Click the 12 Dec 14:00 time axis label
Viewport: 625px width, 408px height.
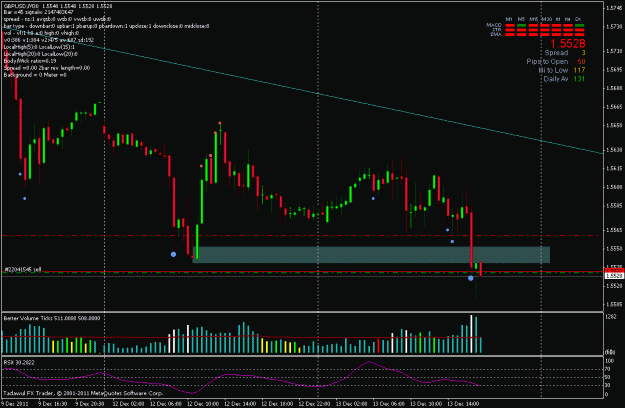[242, 404]
